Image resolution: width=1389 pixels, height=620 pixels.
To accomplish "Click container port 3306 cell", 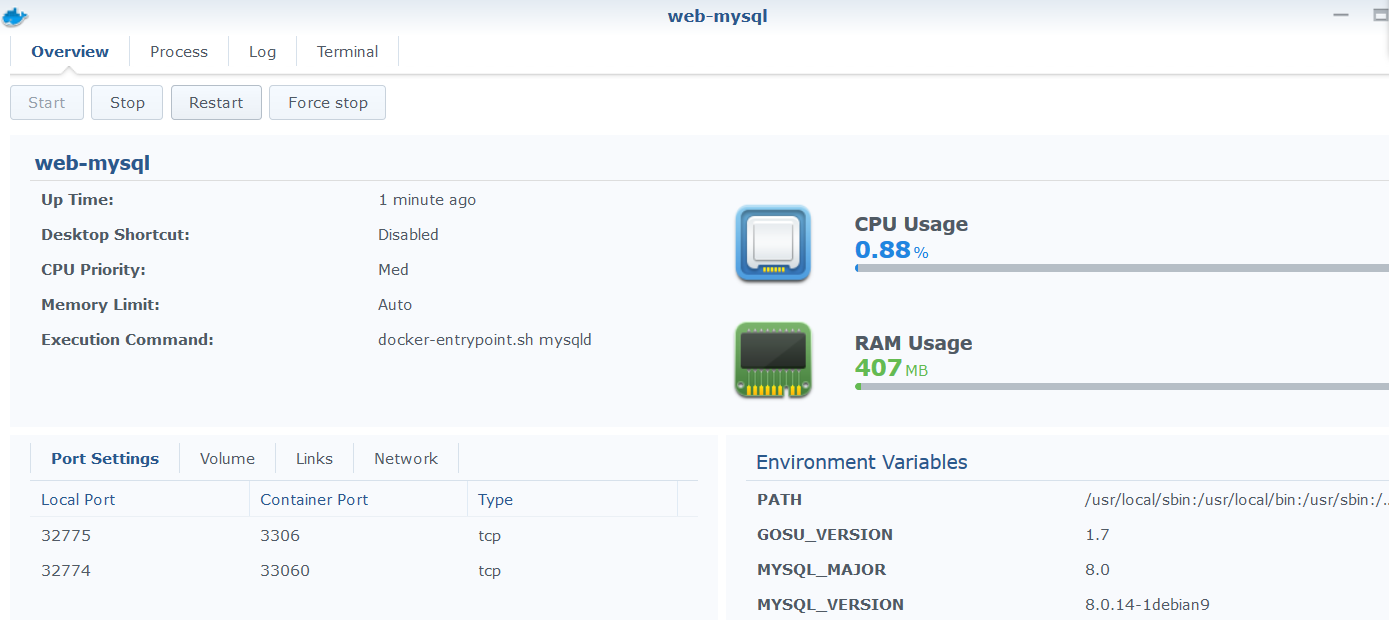I will (x=280, y=536).
